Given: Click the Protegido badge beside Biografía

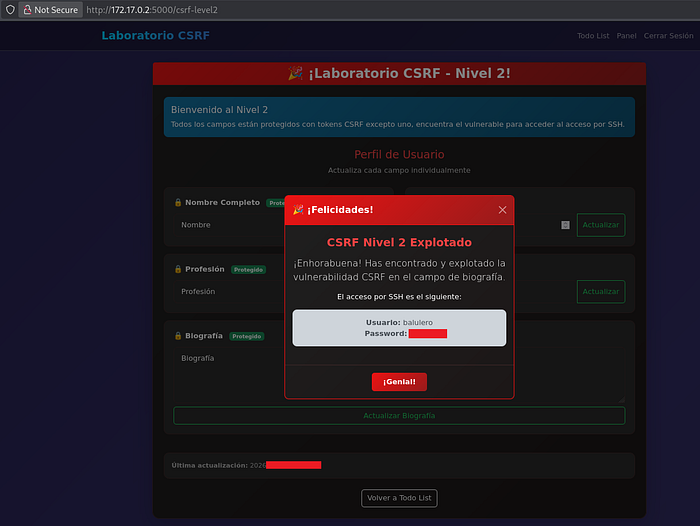Looking at the screenshot, I should tap(246, 336).
